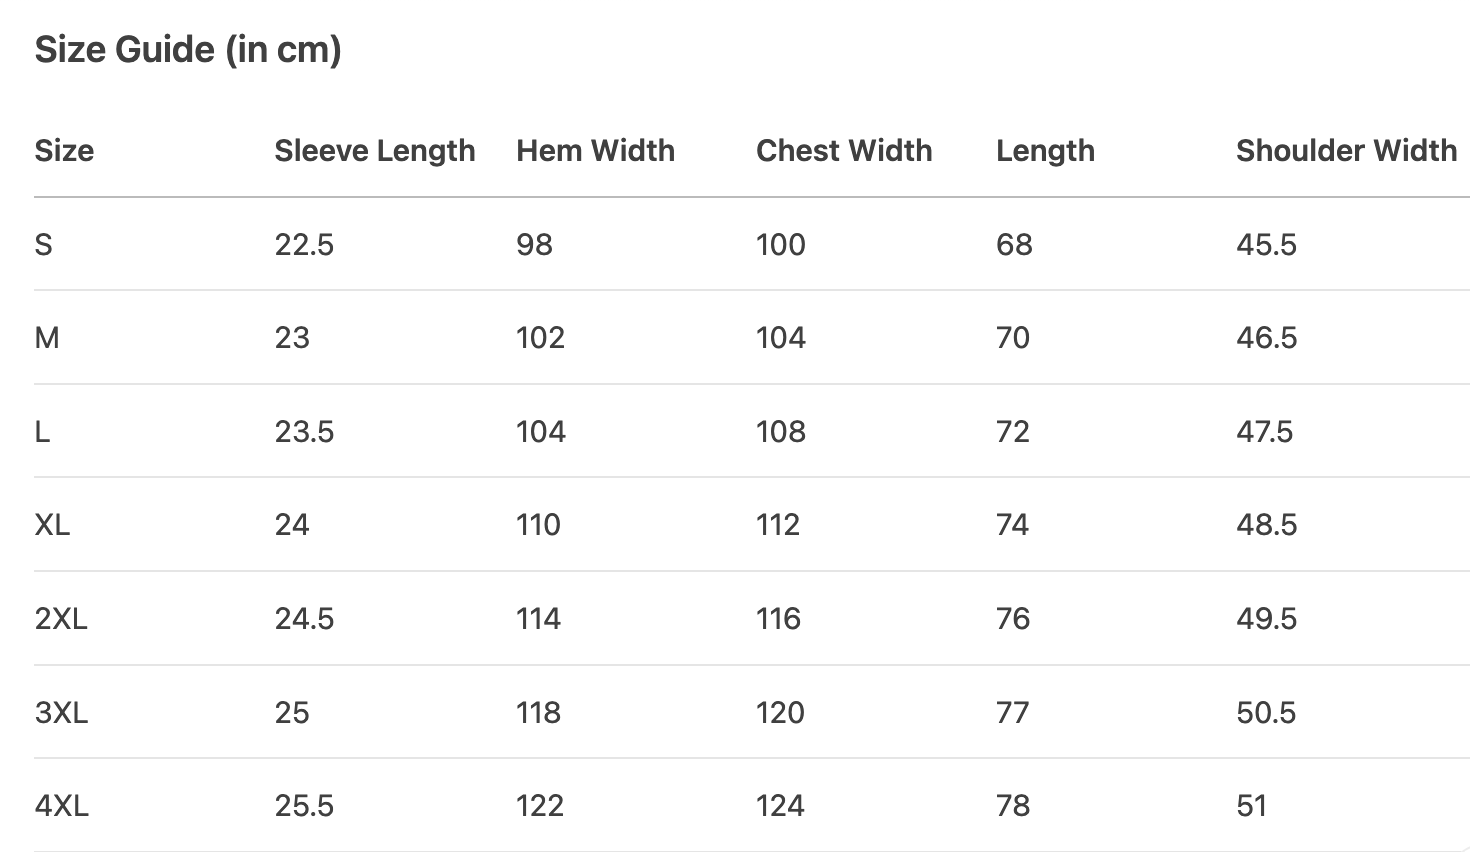Select the Sleeve Length column header
The width and height of the screenshot is (1470, 852).
point(375,151)
